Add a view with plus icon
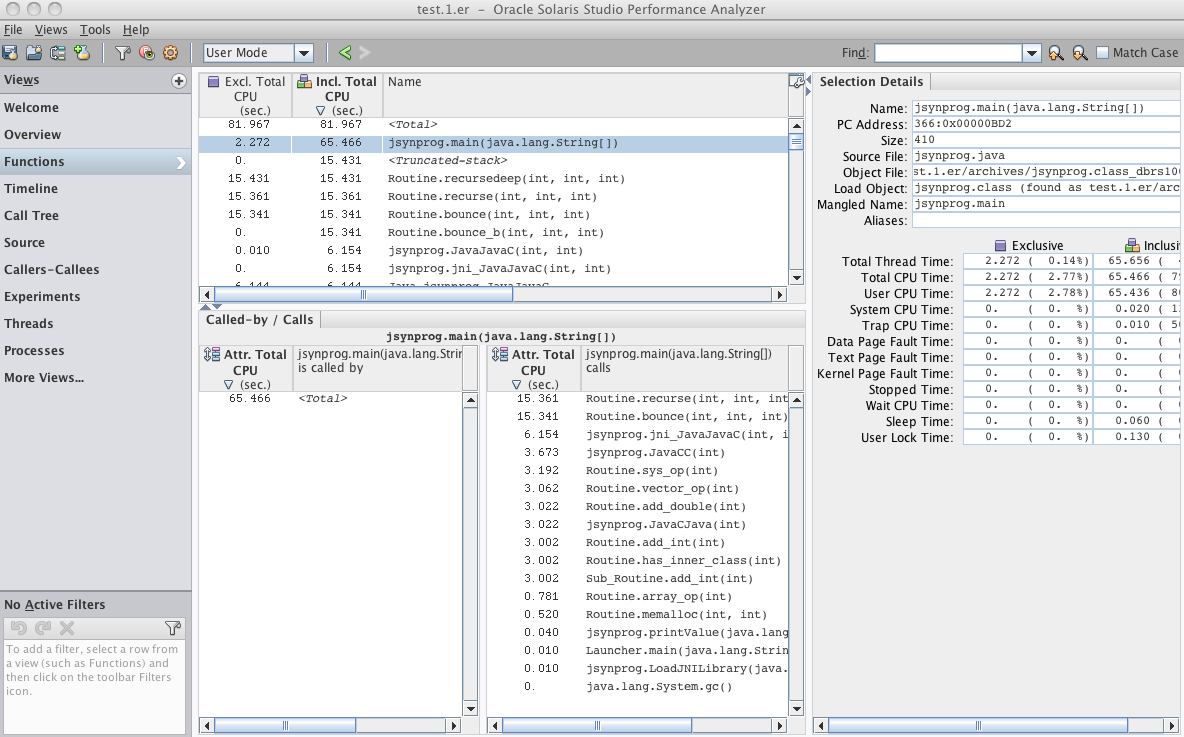 (179, 81)
